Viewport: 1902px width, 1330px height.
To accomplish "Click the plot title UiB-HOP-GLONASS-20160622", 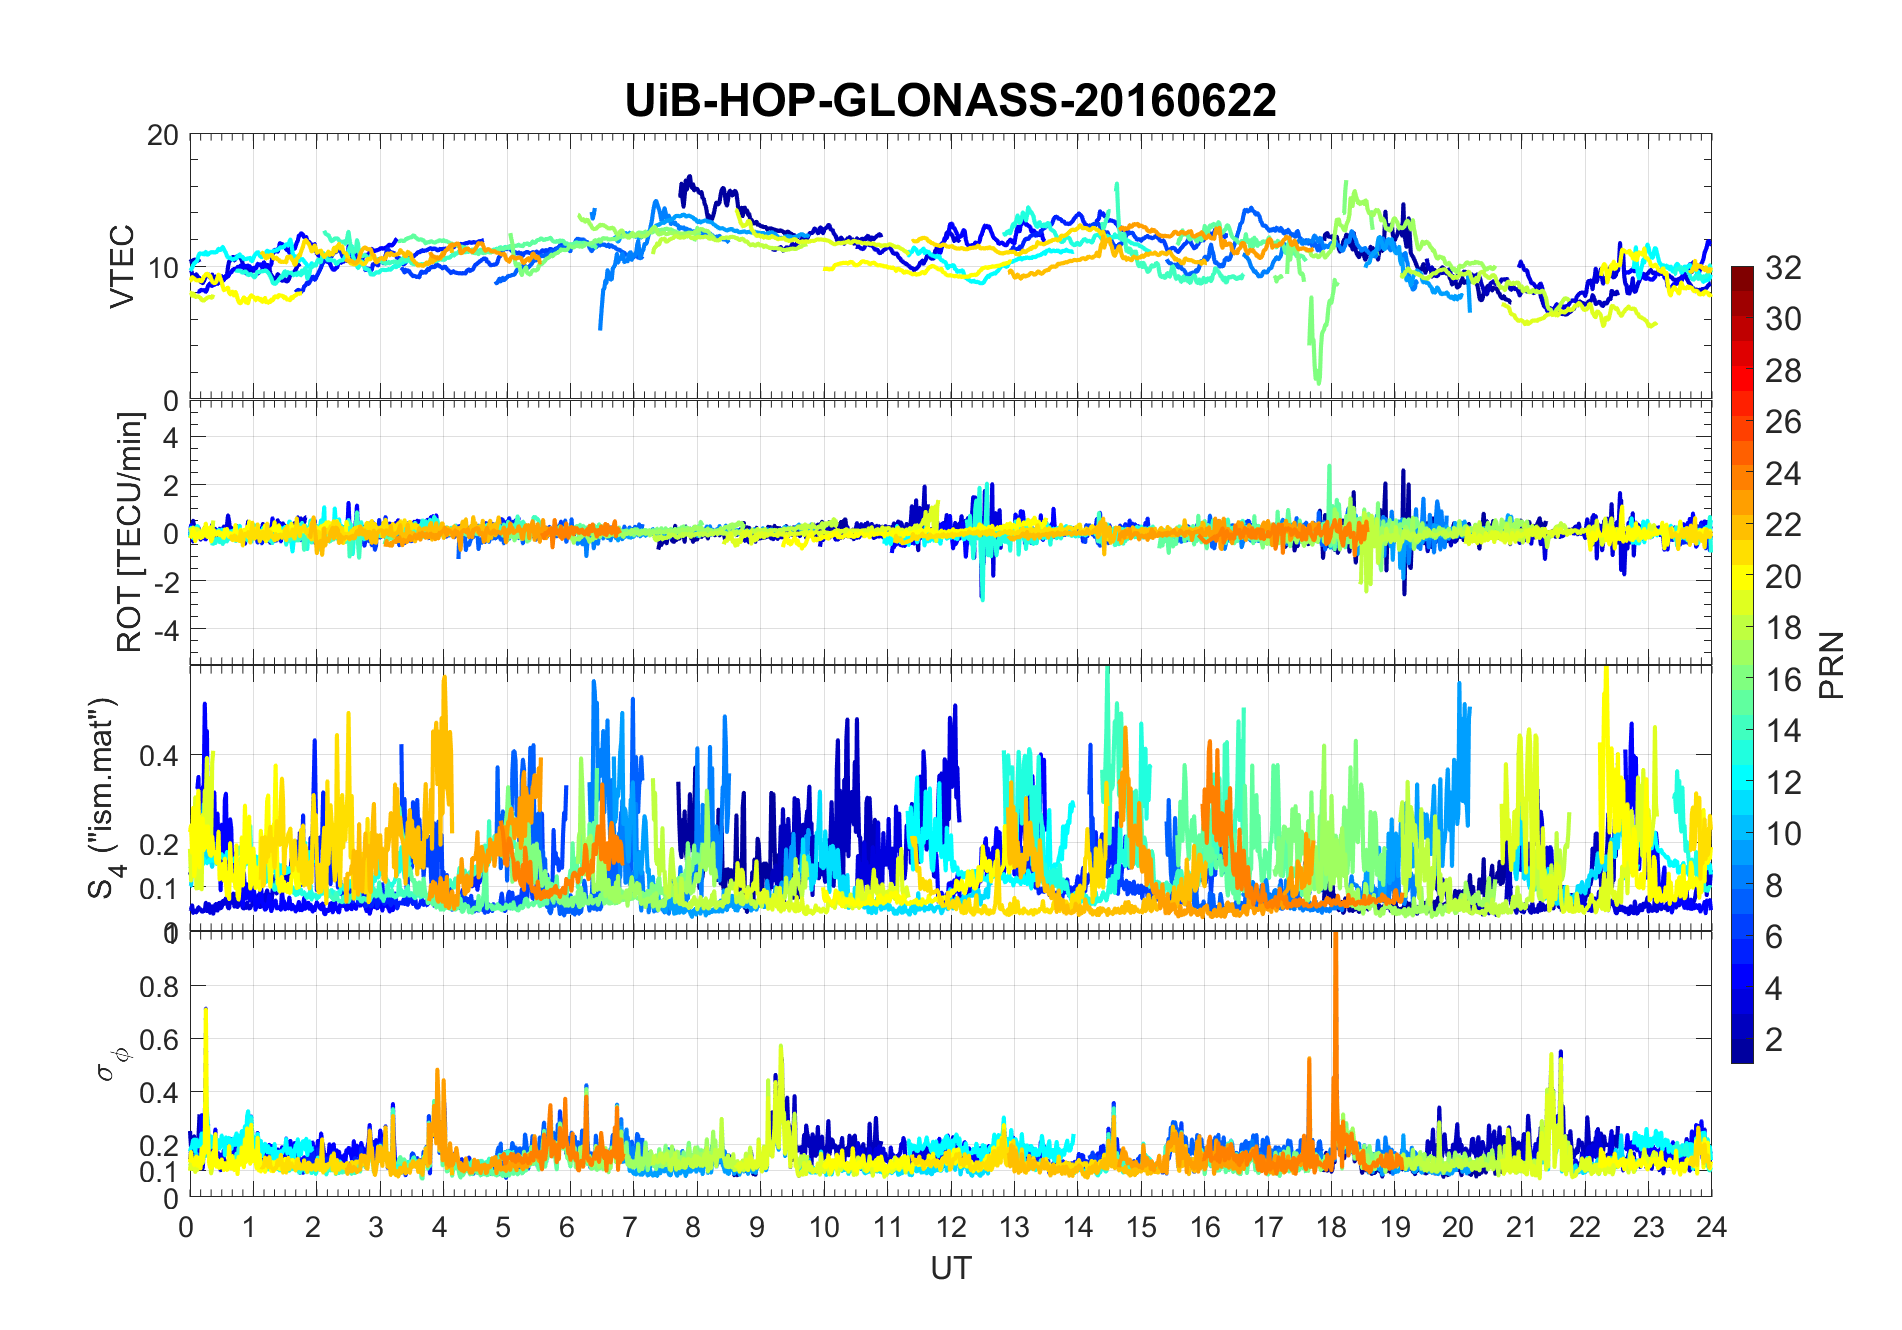I will click(x=950, y=100).
